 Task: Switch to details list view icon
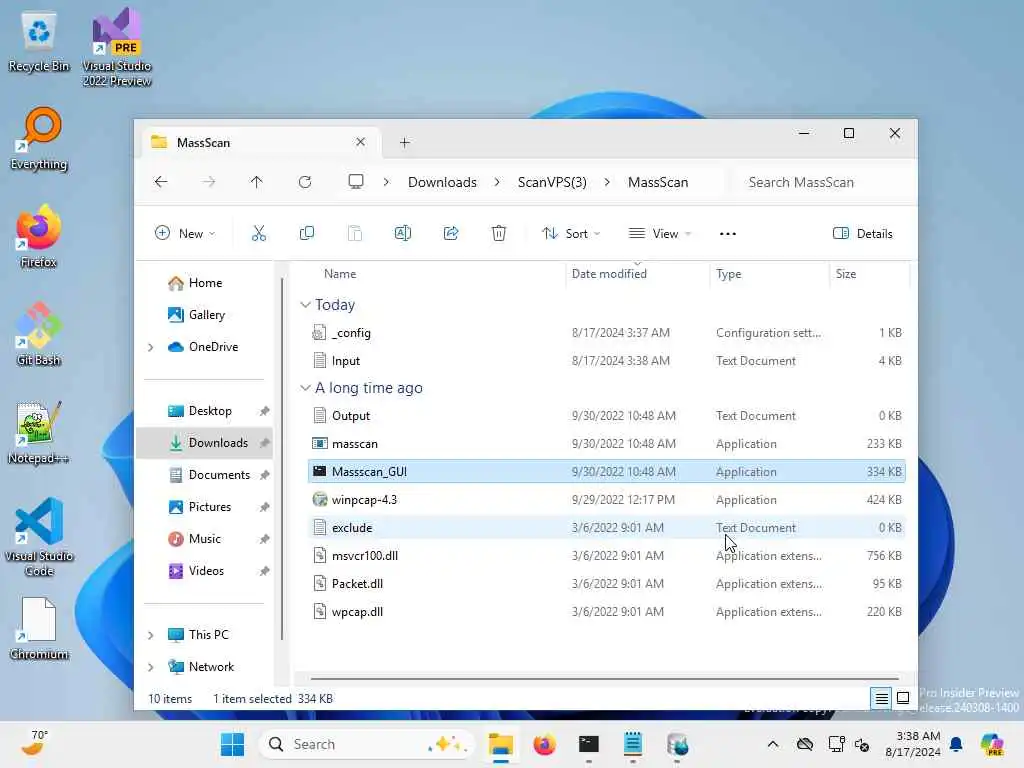pos(881,699)
